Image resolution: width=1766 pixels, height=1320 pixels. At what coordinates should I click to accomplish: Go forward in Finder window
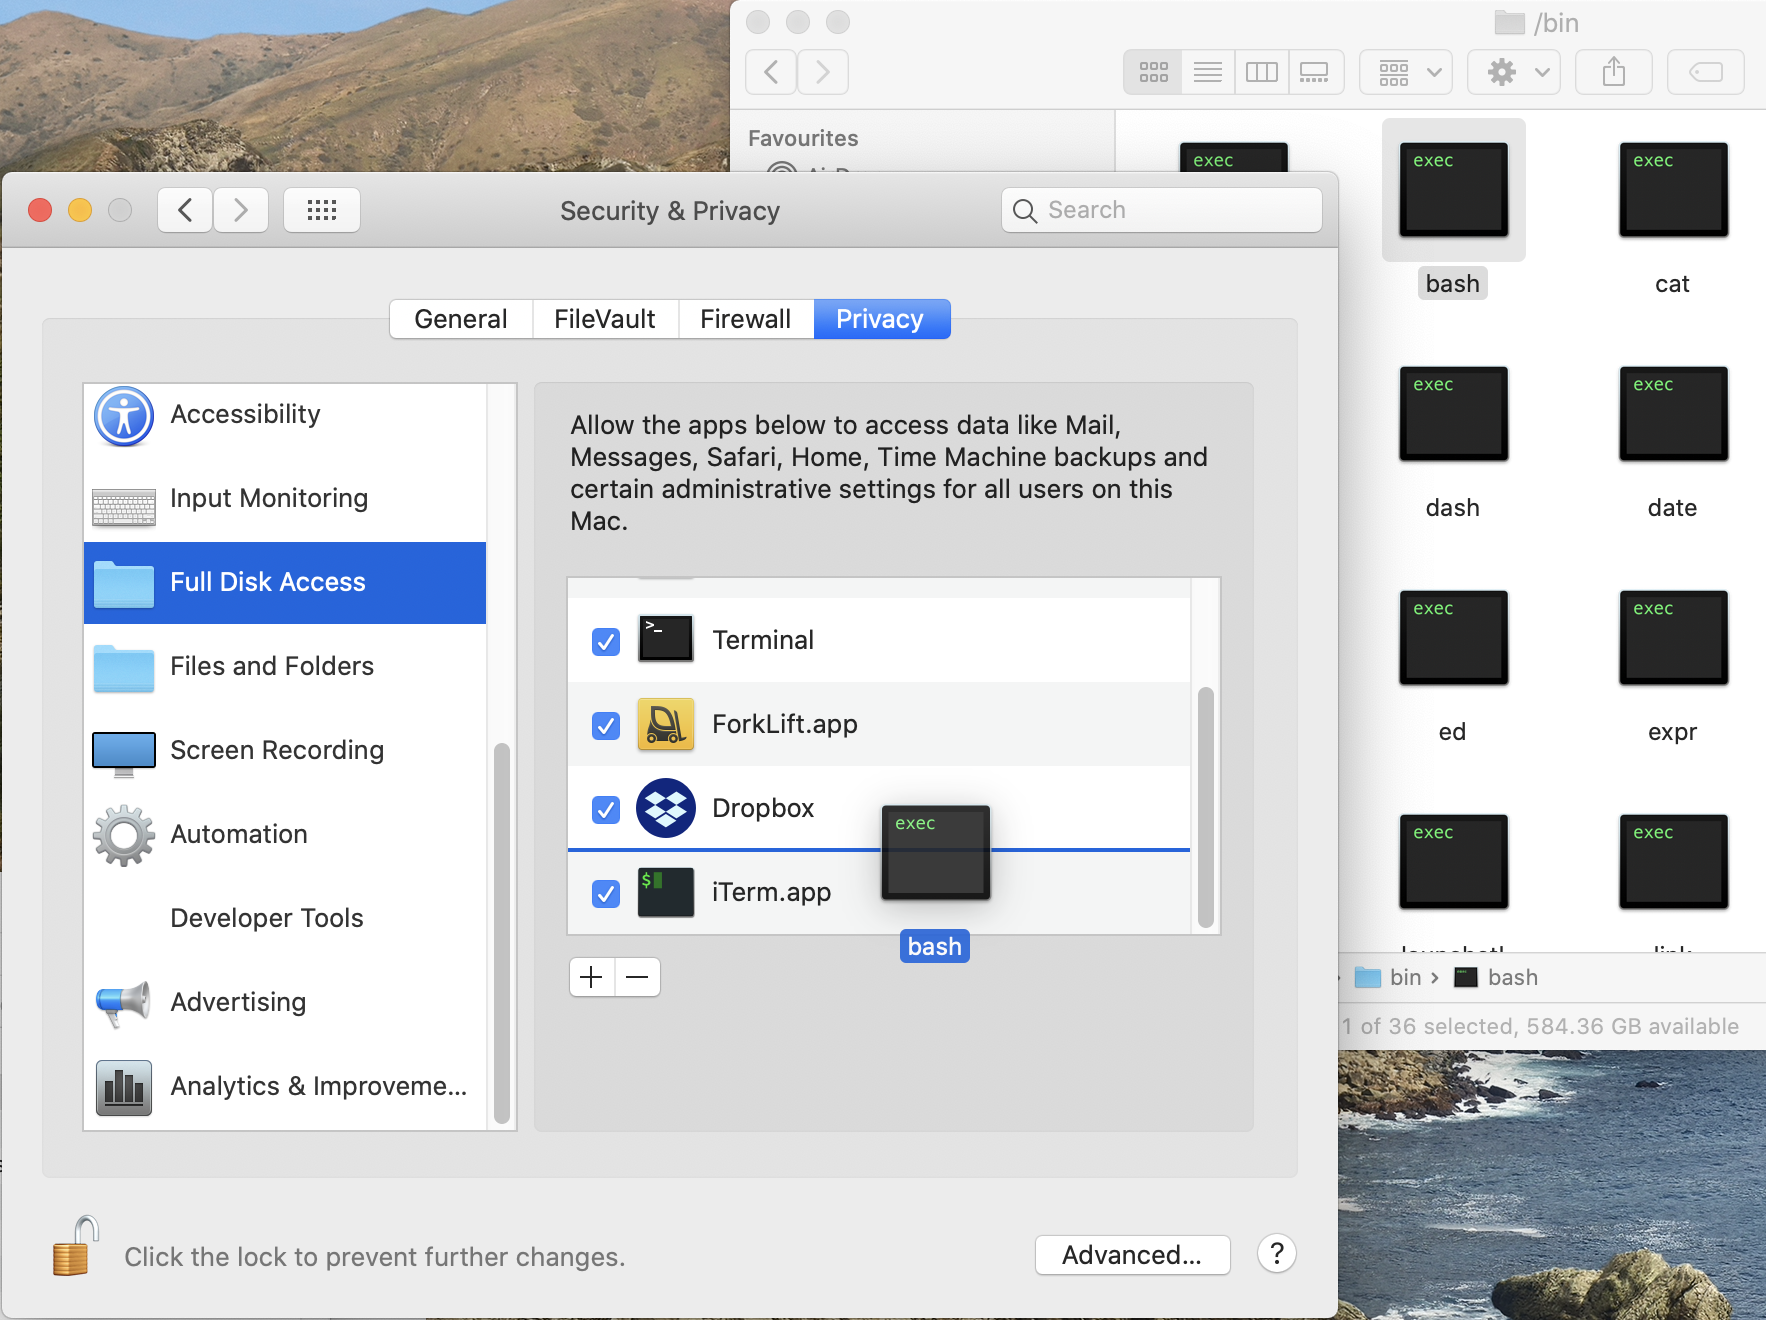pos(823,72)
